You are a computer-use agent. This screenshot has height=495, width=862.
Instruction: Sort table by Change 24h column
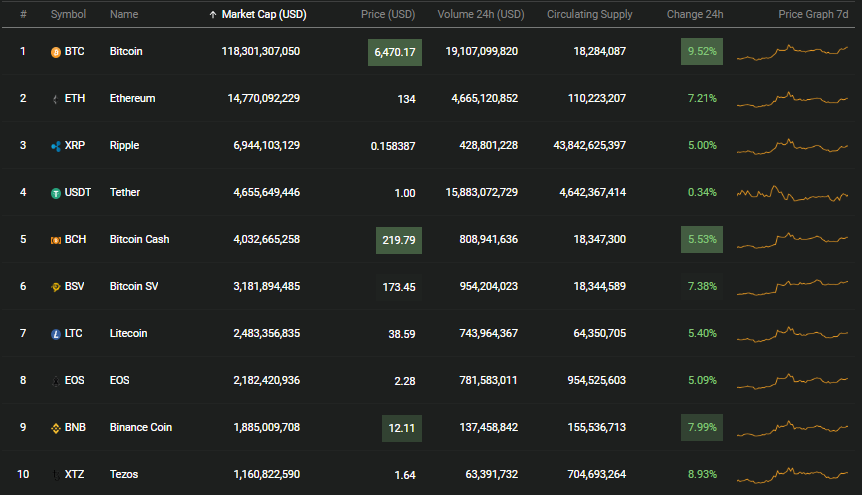pos(695,14)
